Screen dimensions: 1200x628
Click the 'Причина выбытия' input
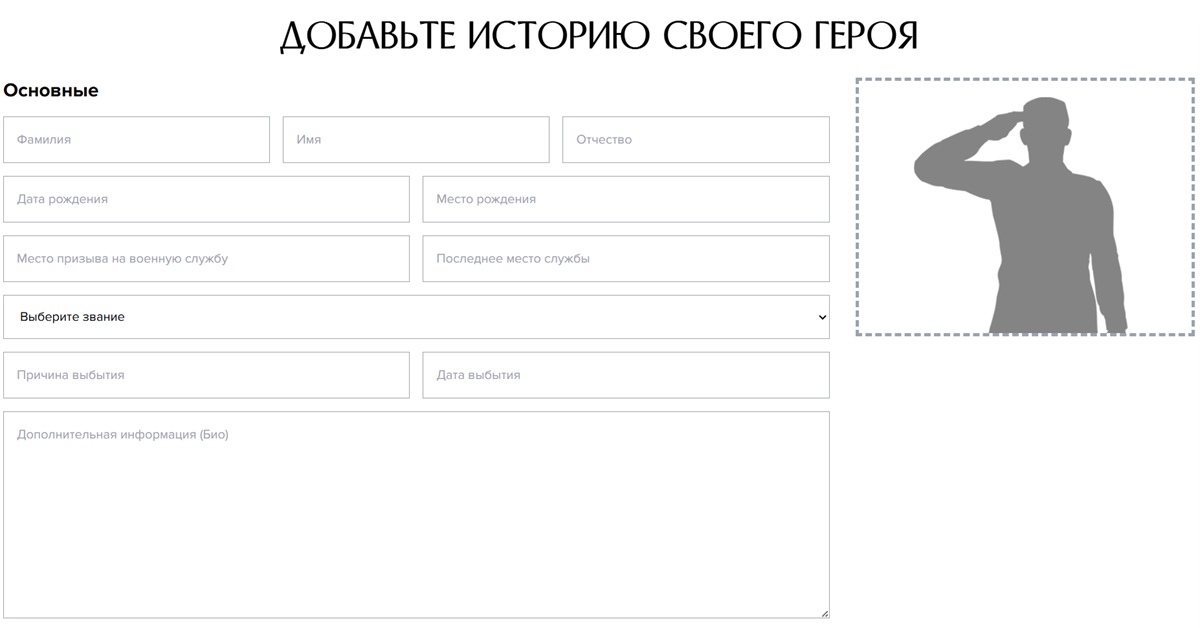[206, 375]
